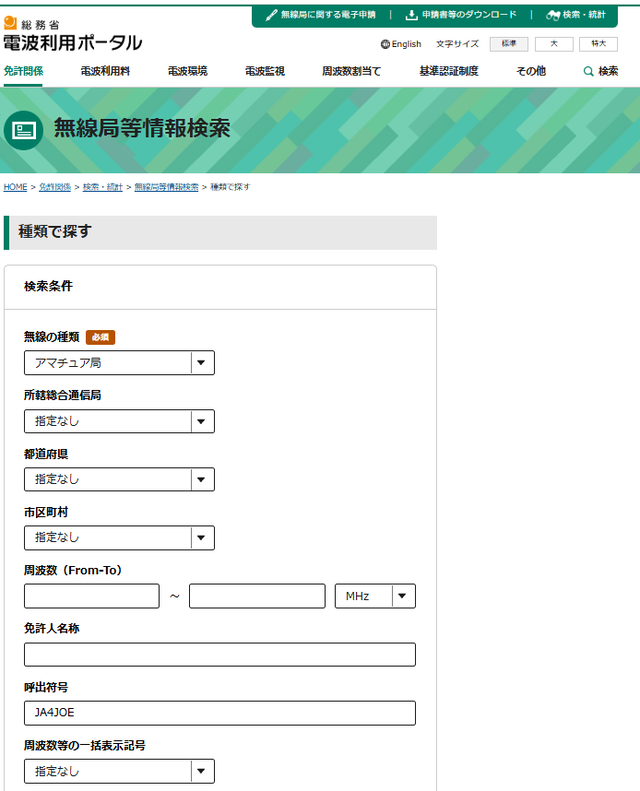Viewport: 640px width, 791px height.
Task: Click the magnifier search icon in the navigation
Action: 588,72
